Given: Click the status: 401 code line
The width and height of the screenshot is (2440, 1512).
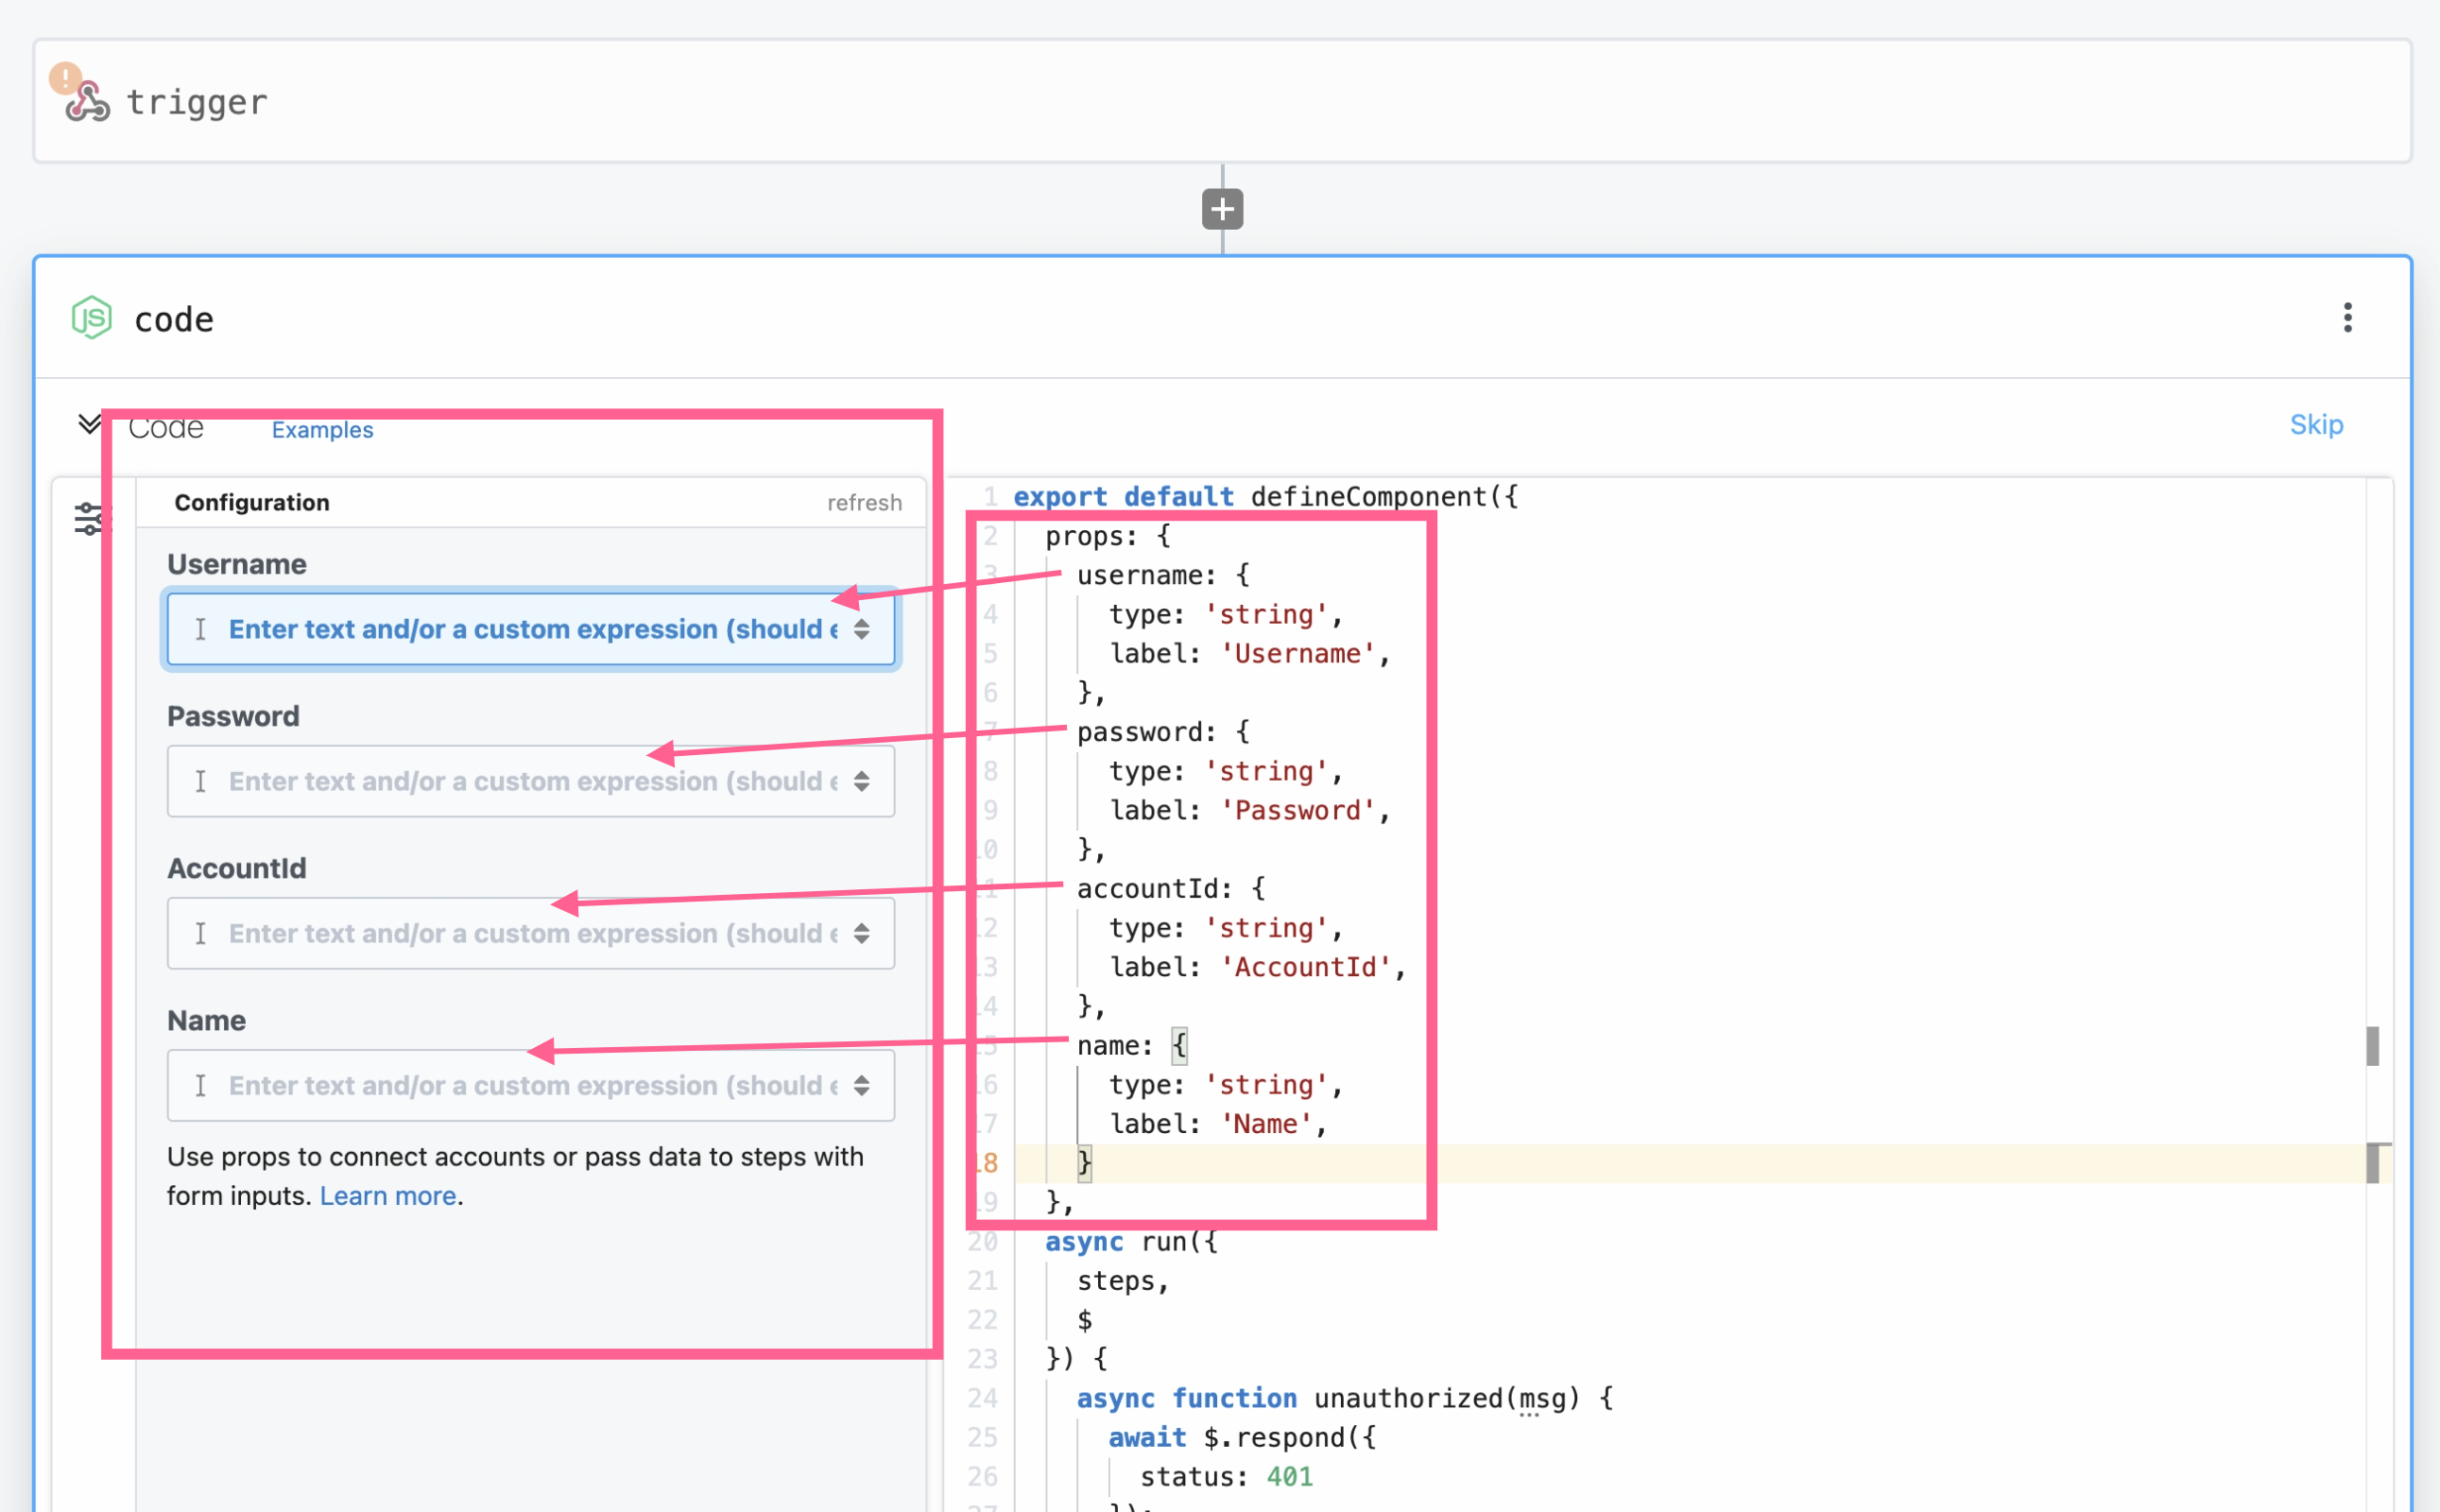Looking at the screenshot, I should coord(1226,1477).
